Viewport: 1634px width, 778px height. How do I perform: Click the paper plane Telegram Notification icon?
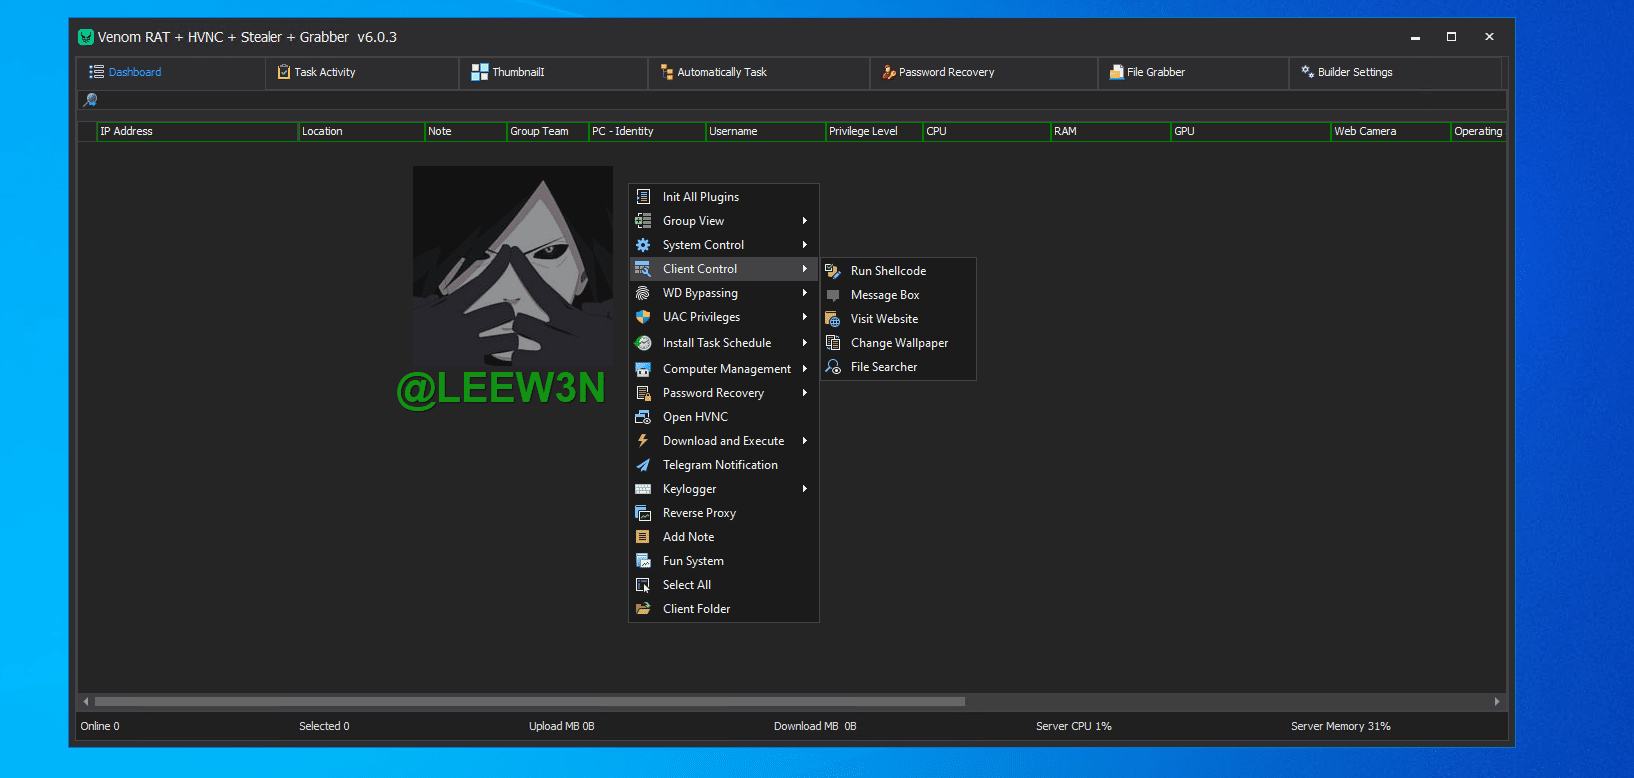[x=643, y=465]
